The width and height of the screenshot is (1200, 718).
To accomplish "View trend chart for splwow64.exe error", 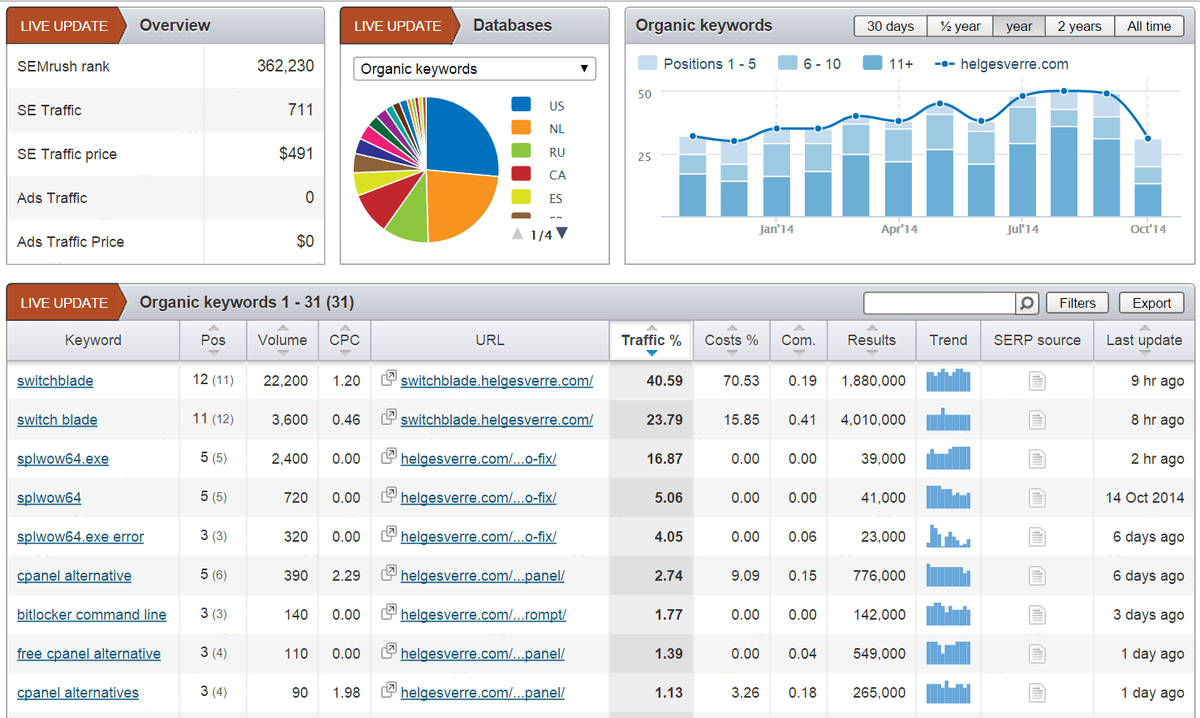I will pyautogui.click(x=948, y=537).
